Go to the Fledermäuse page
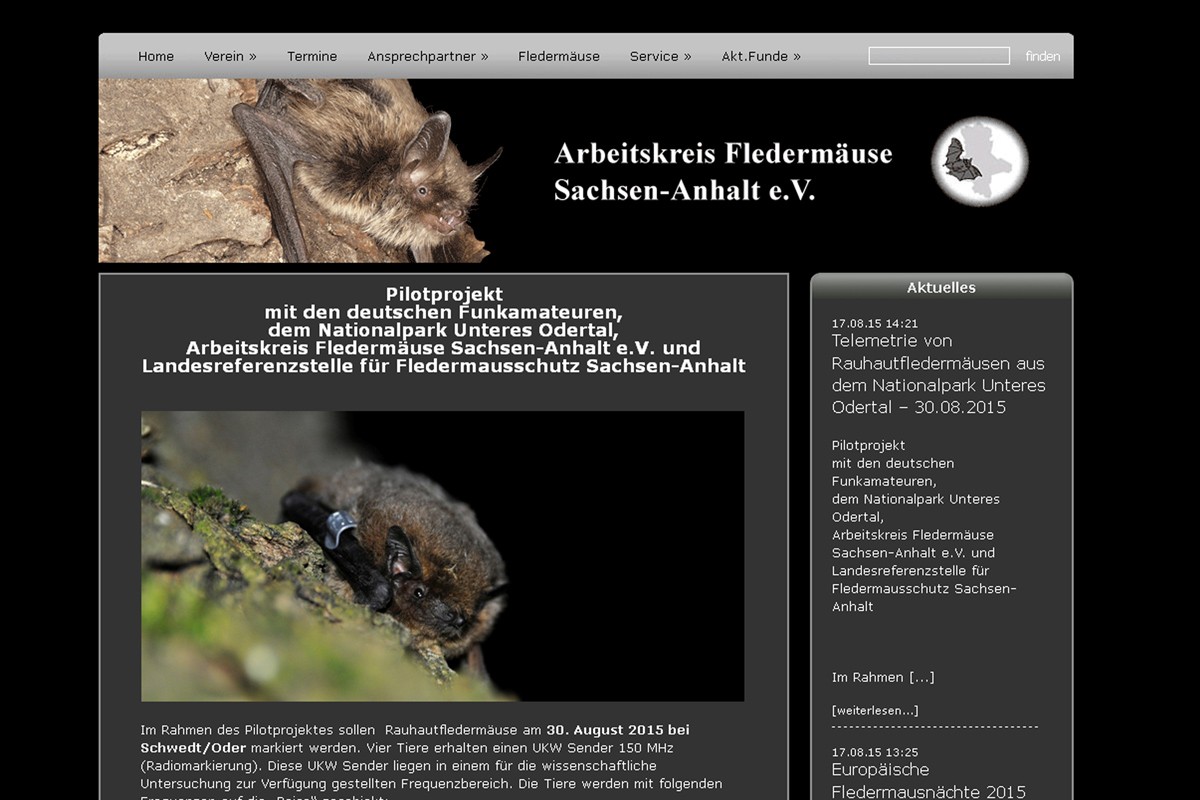 [x=559, y=57]
